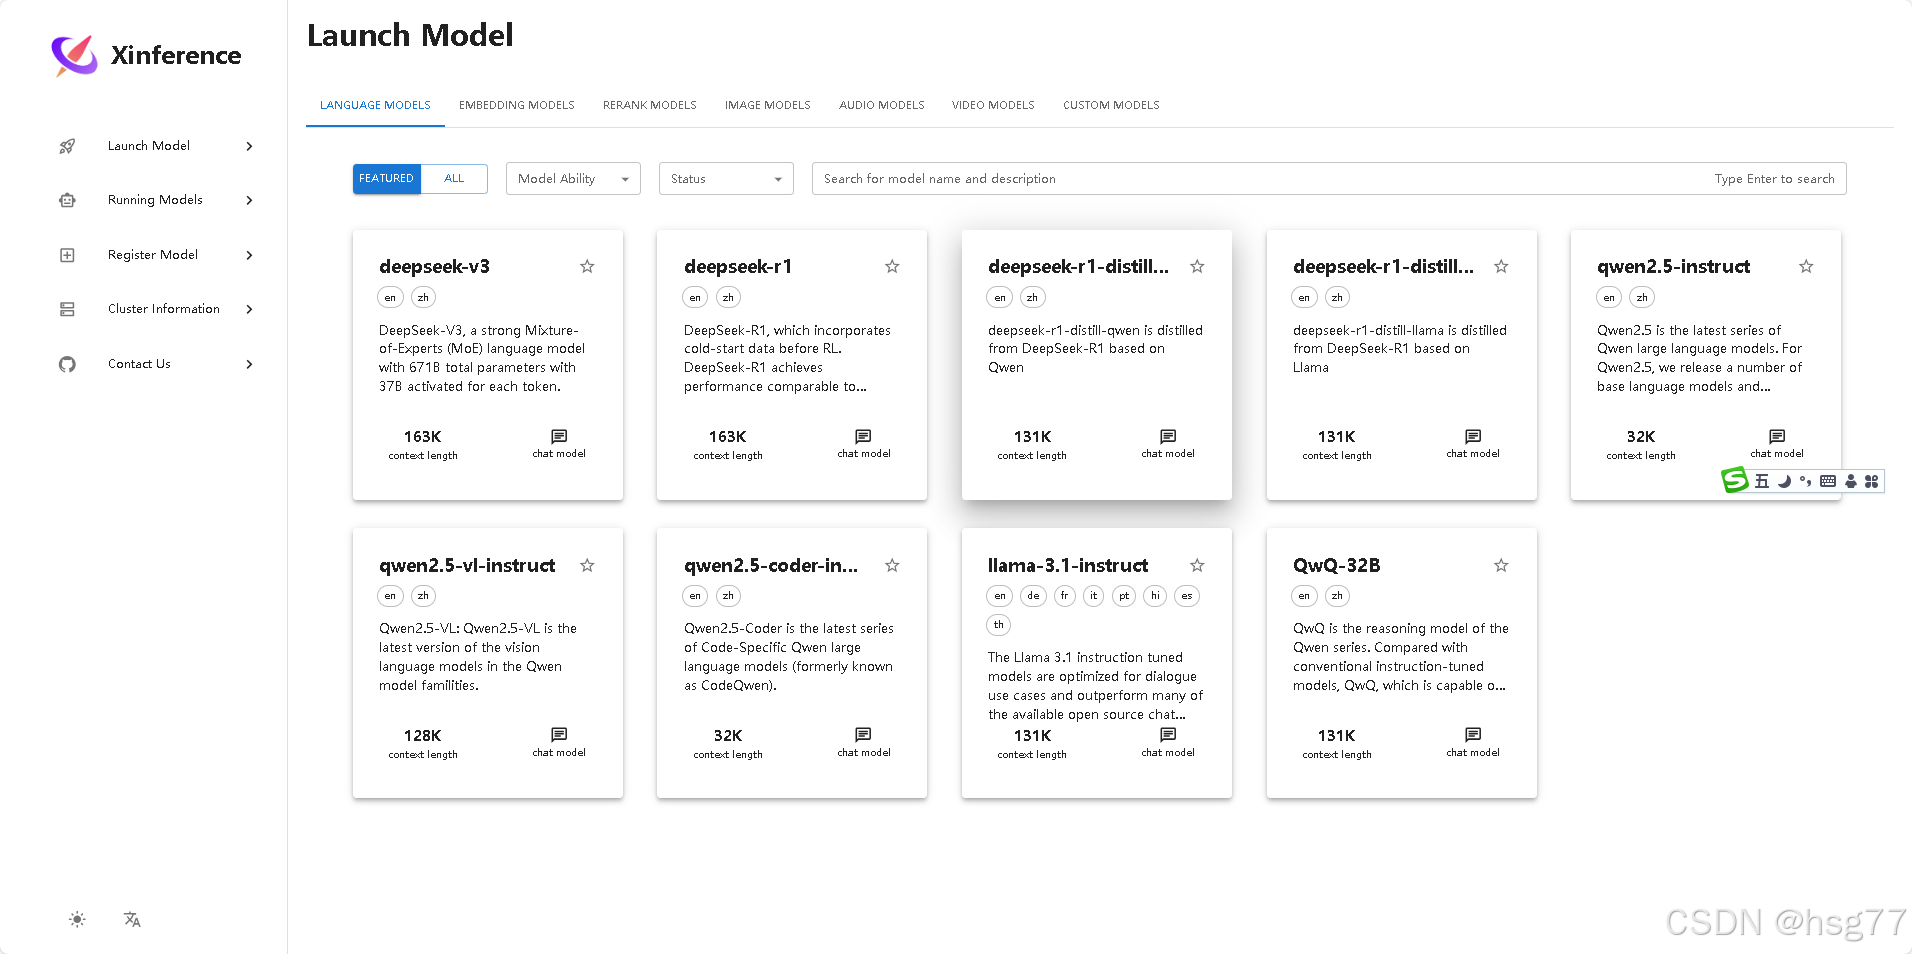The width and height of the screenshot is (1912, 954).
Task: Open the Model Ability dropdown
Action: point(573,179)
